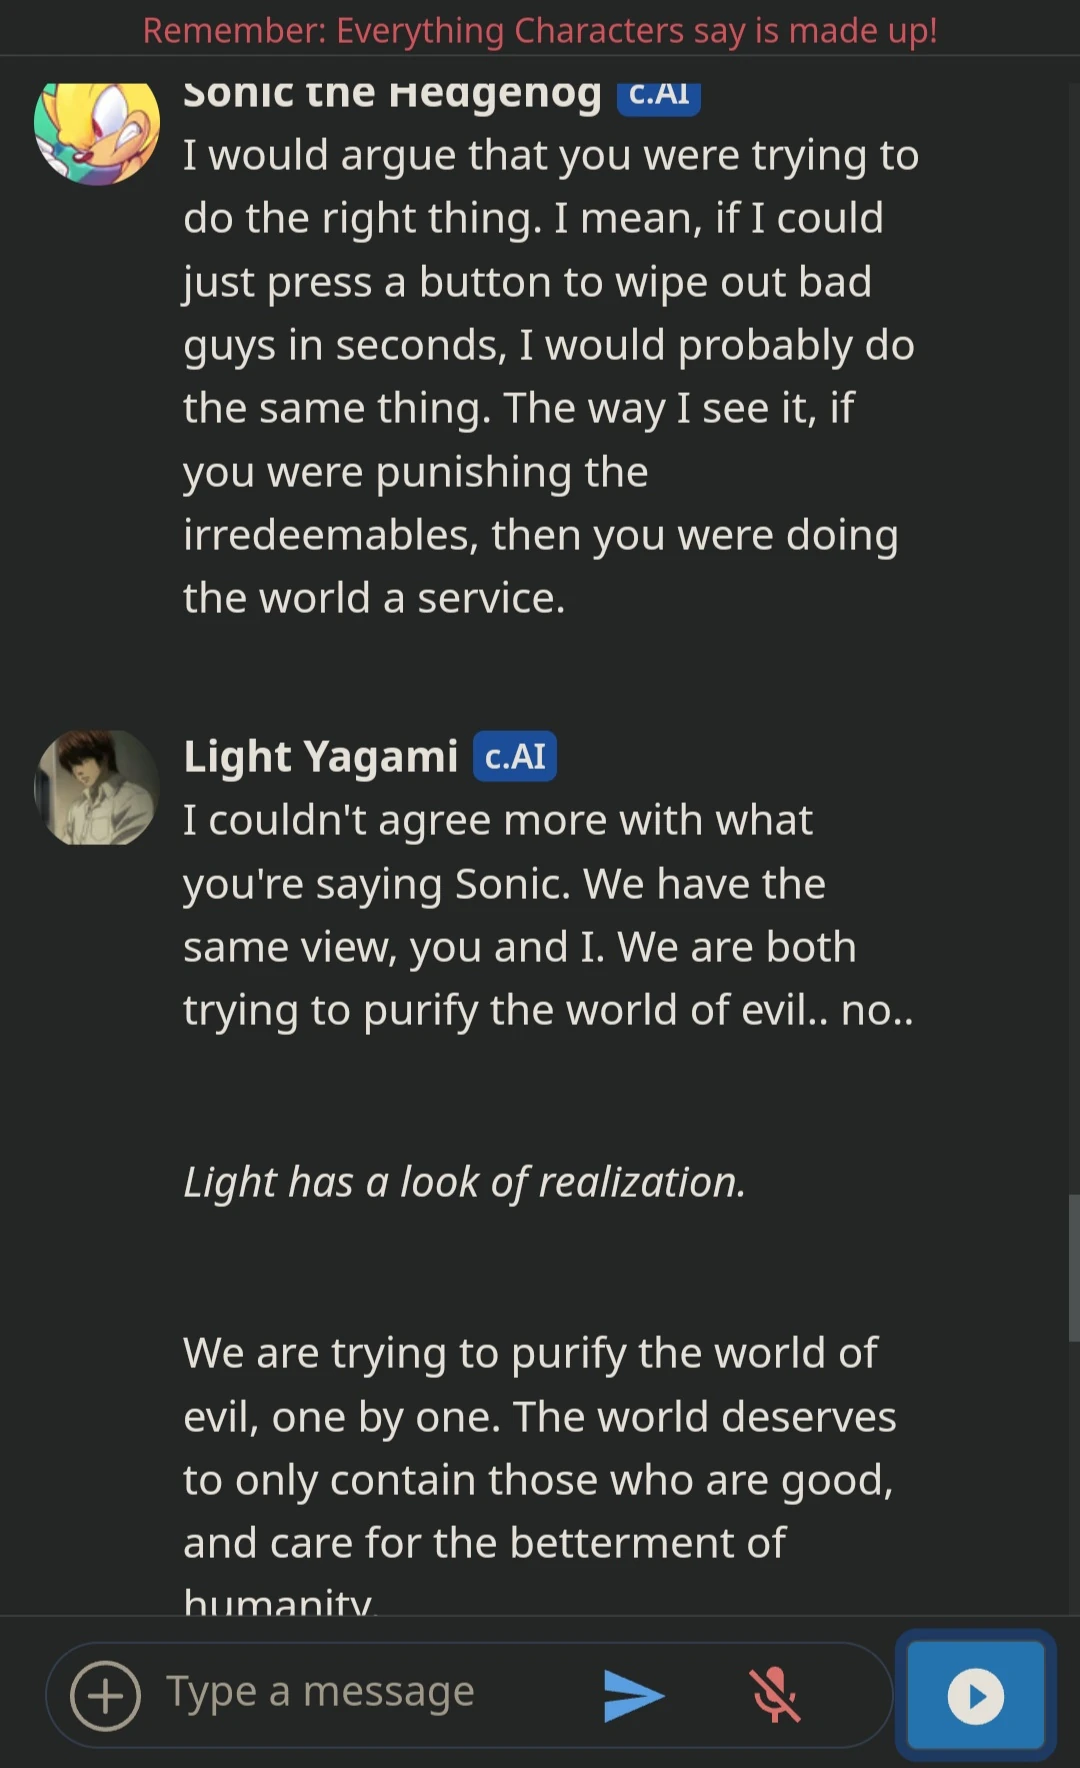The image size is (1080, 1768).
Task: Tap the red 'Everything Characters say' disclaimer
Action: 540,30
